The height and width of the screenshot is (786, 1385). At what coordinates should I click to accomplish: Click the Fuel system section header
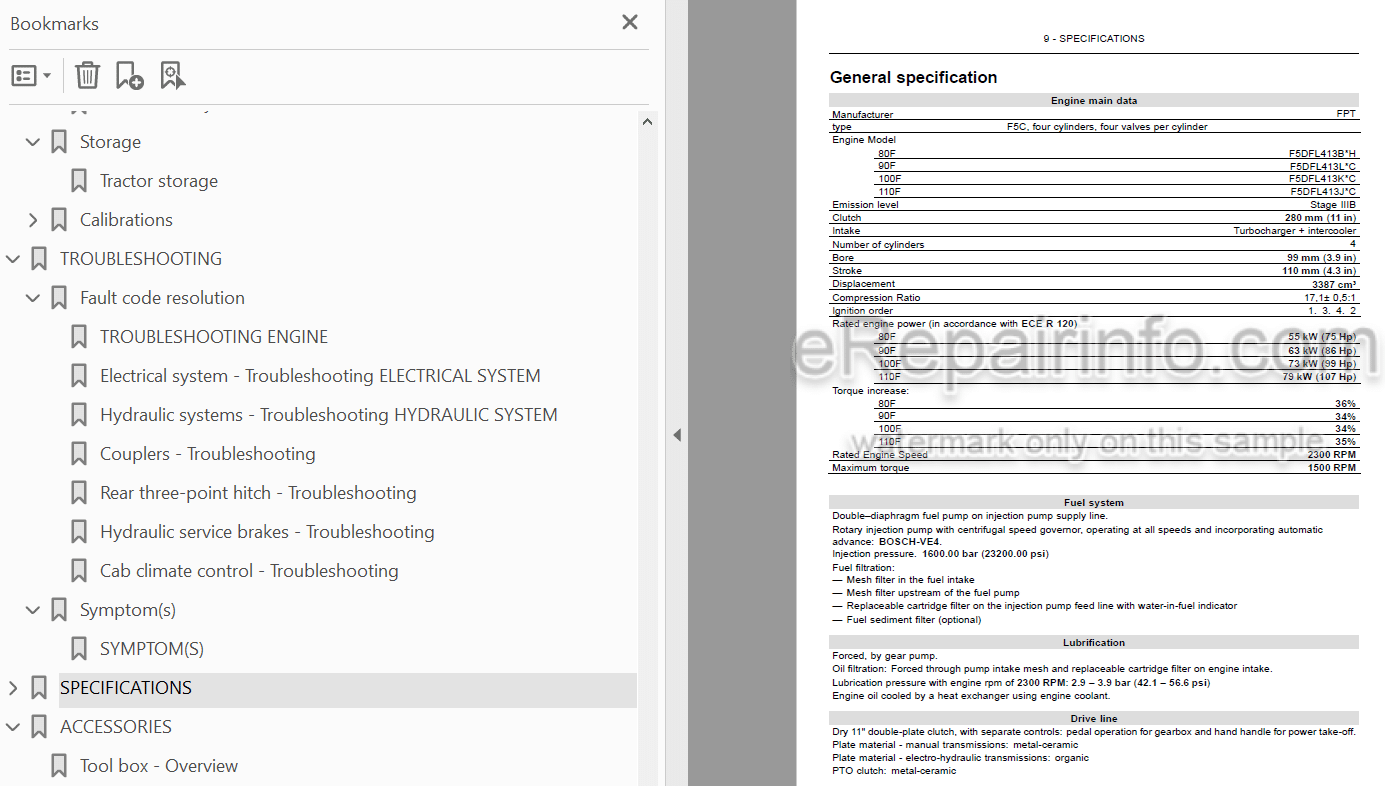pos(1094,502)
